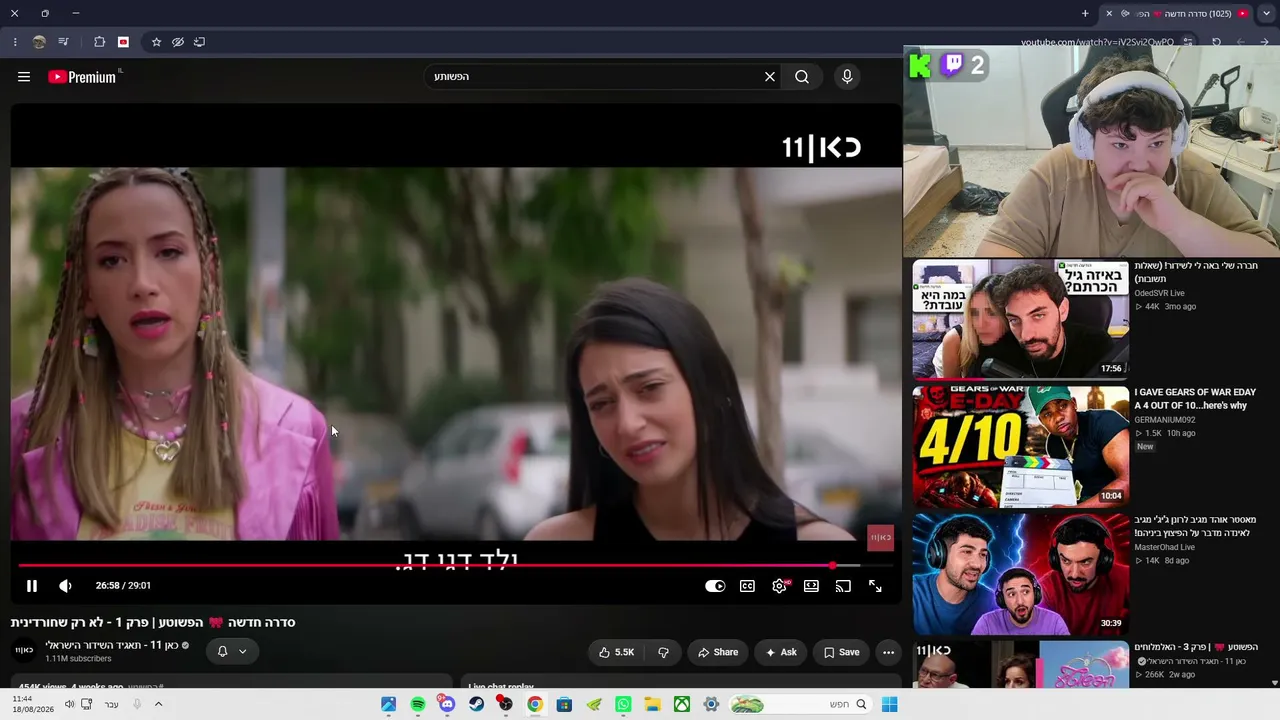Open the כאן 11 channel name link
This screenshot has height=720, width=1280.
(x=112, y=645)
